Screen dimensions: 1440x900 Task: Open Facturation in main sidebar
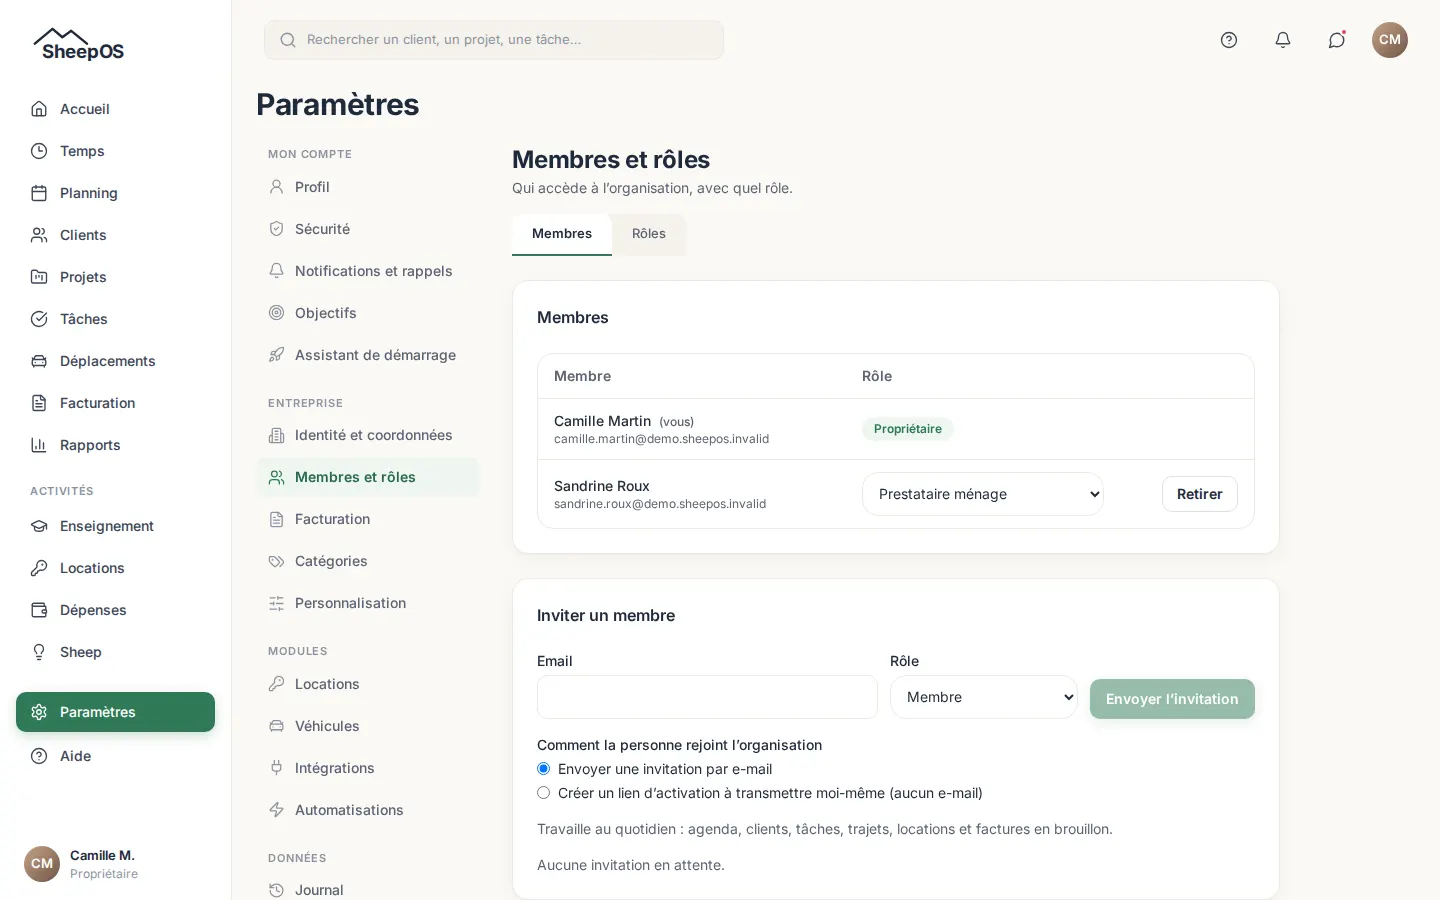coord(115,403)
